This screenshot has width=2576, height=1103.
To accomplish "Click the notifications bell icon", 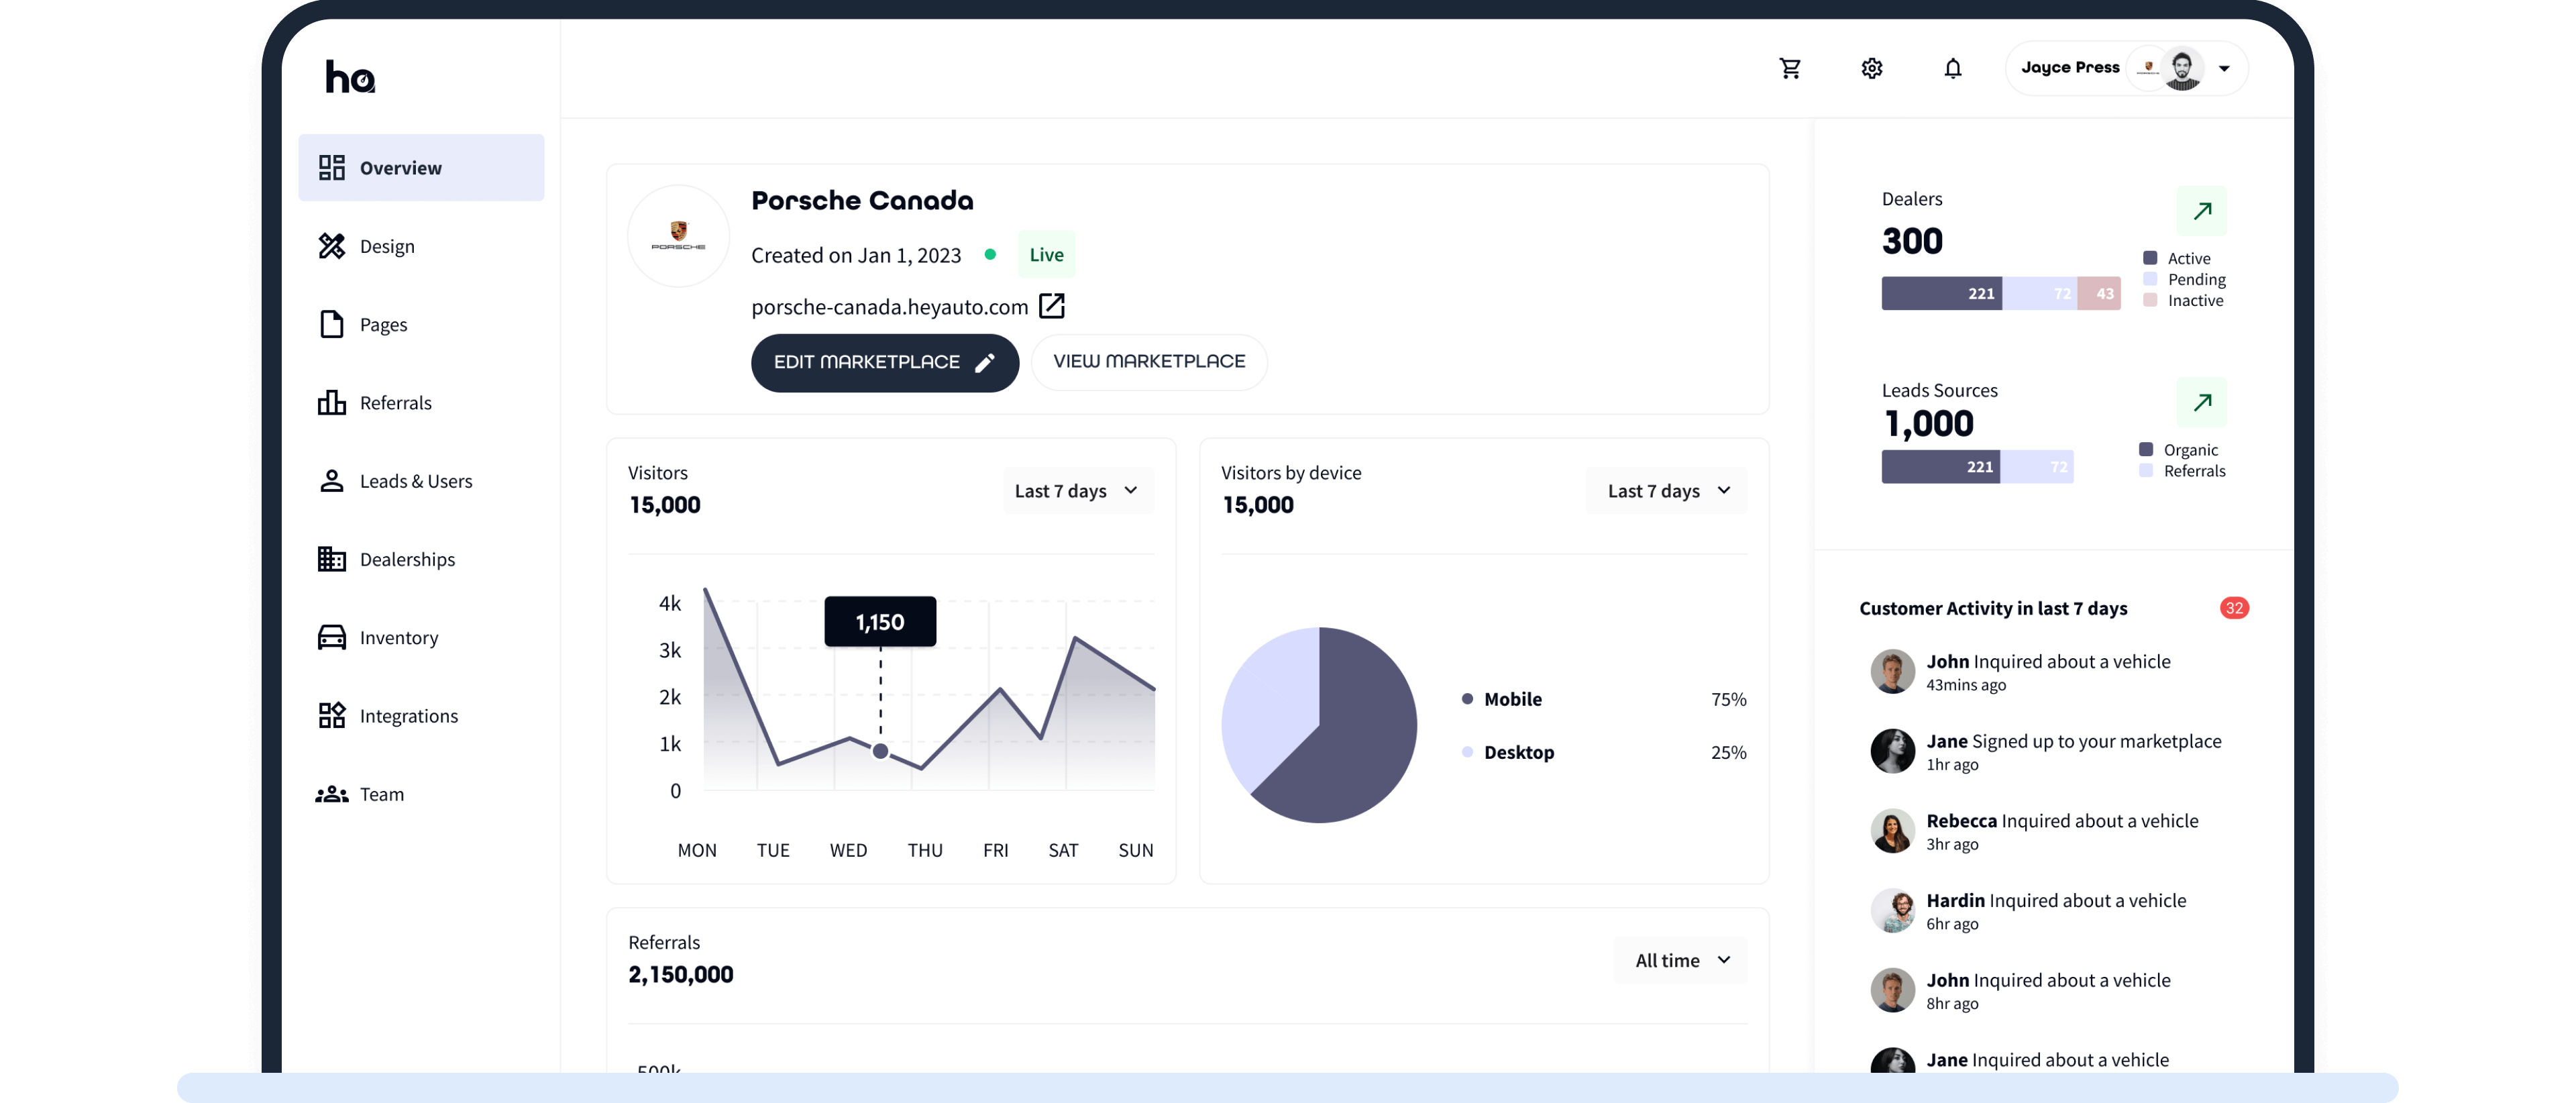I will 1952,68.
